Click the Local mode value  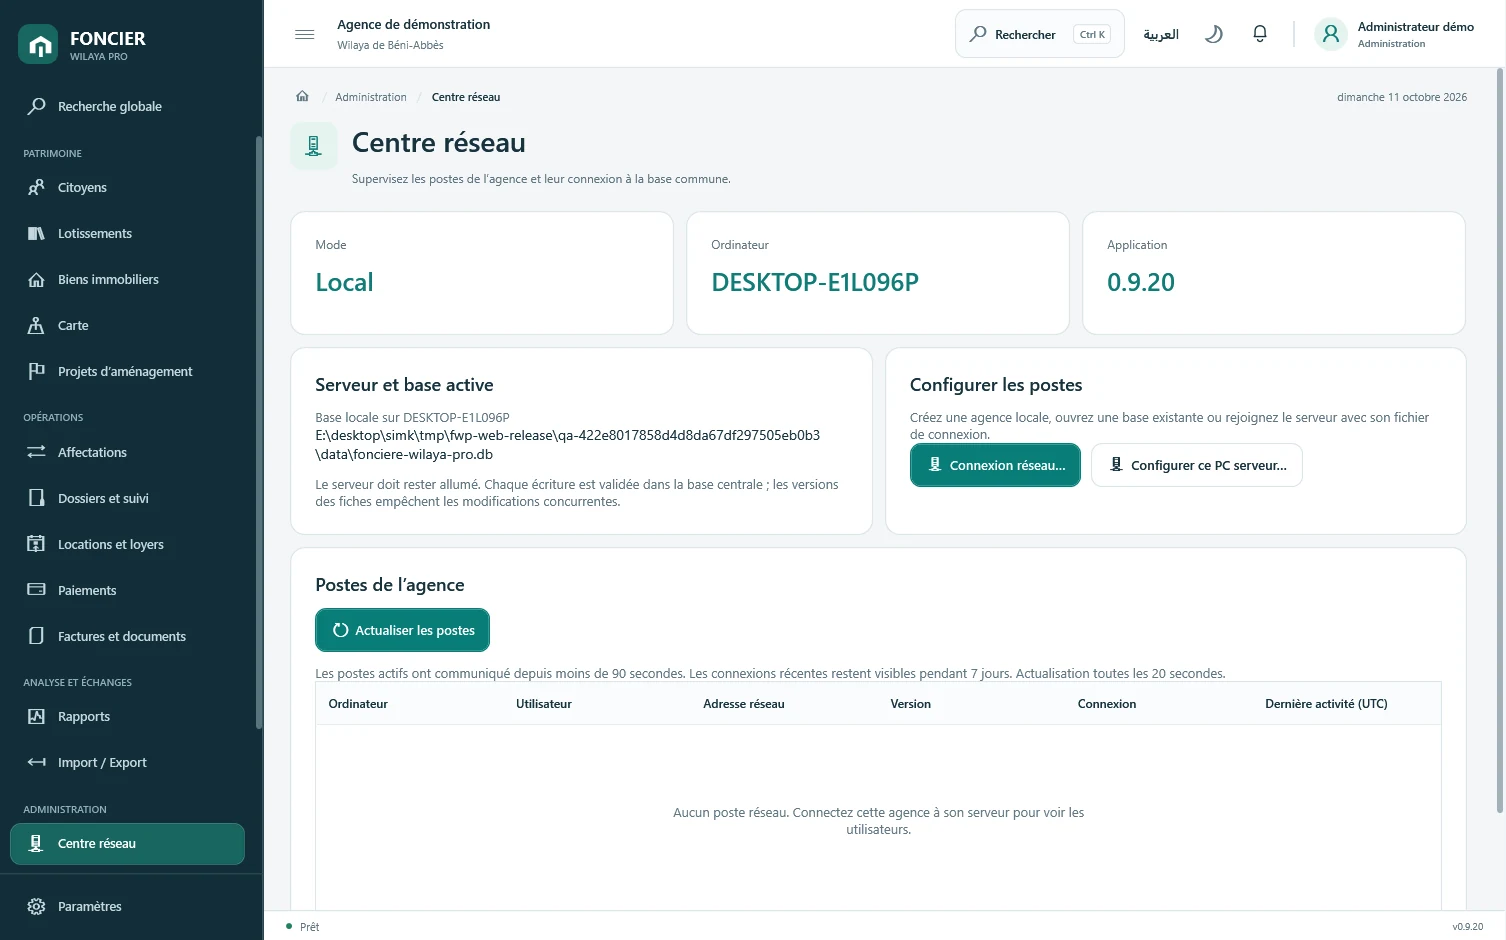(x=344, y=283)
